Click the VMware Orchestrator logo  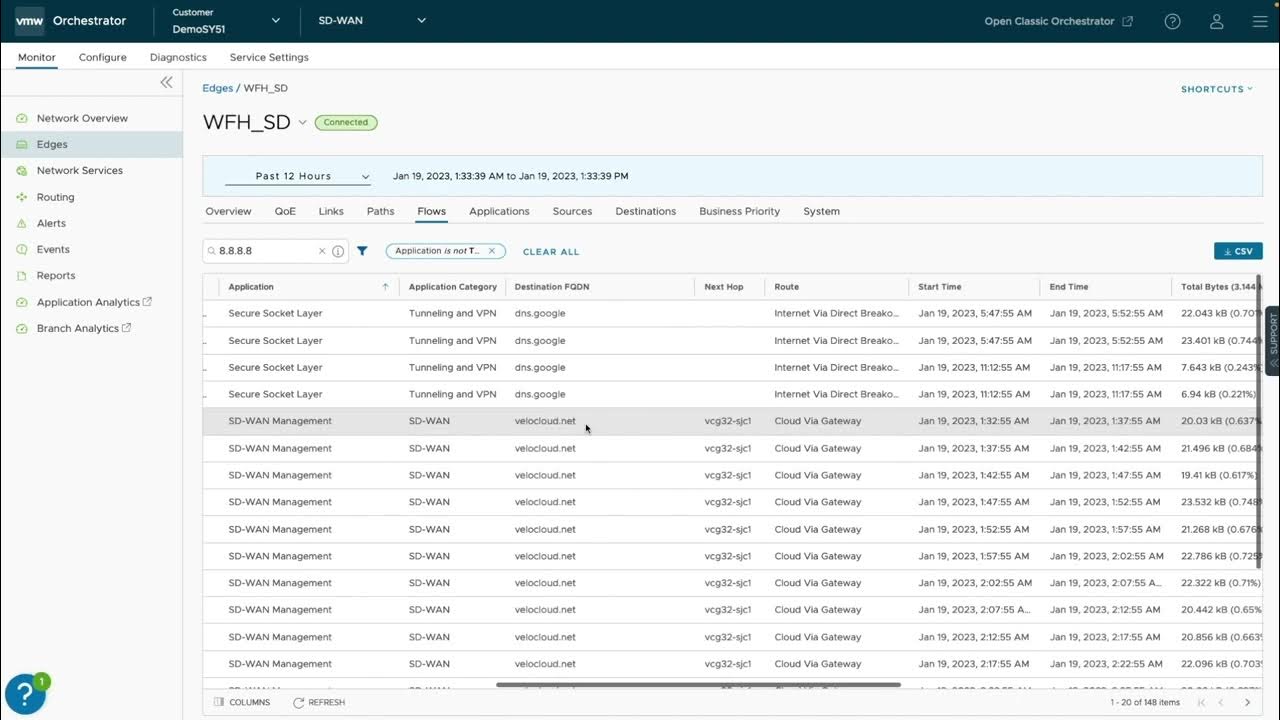(28, 21)
